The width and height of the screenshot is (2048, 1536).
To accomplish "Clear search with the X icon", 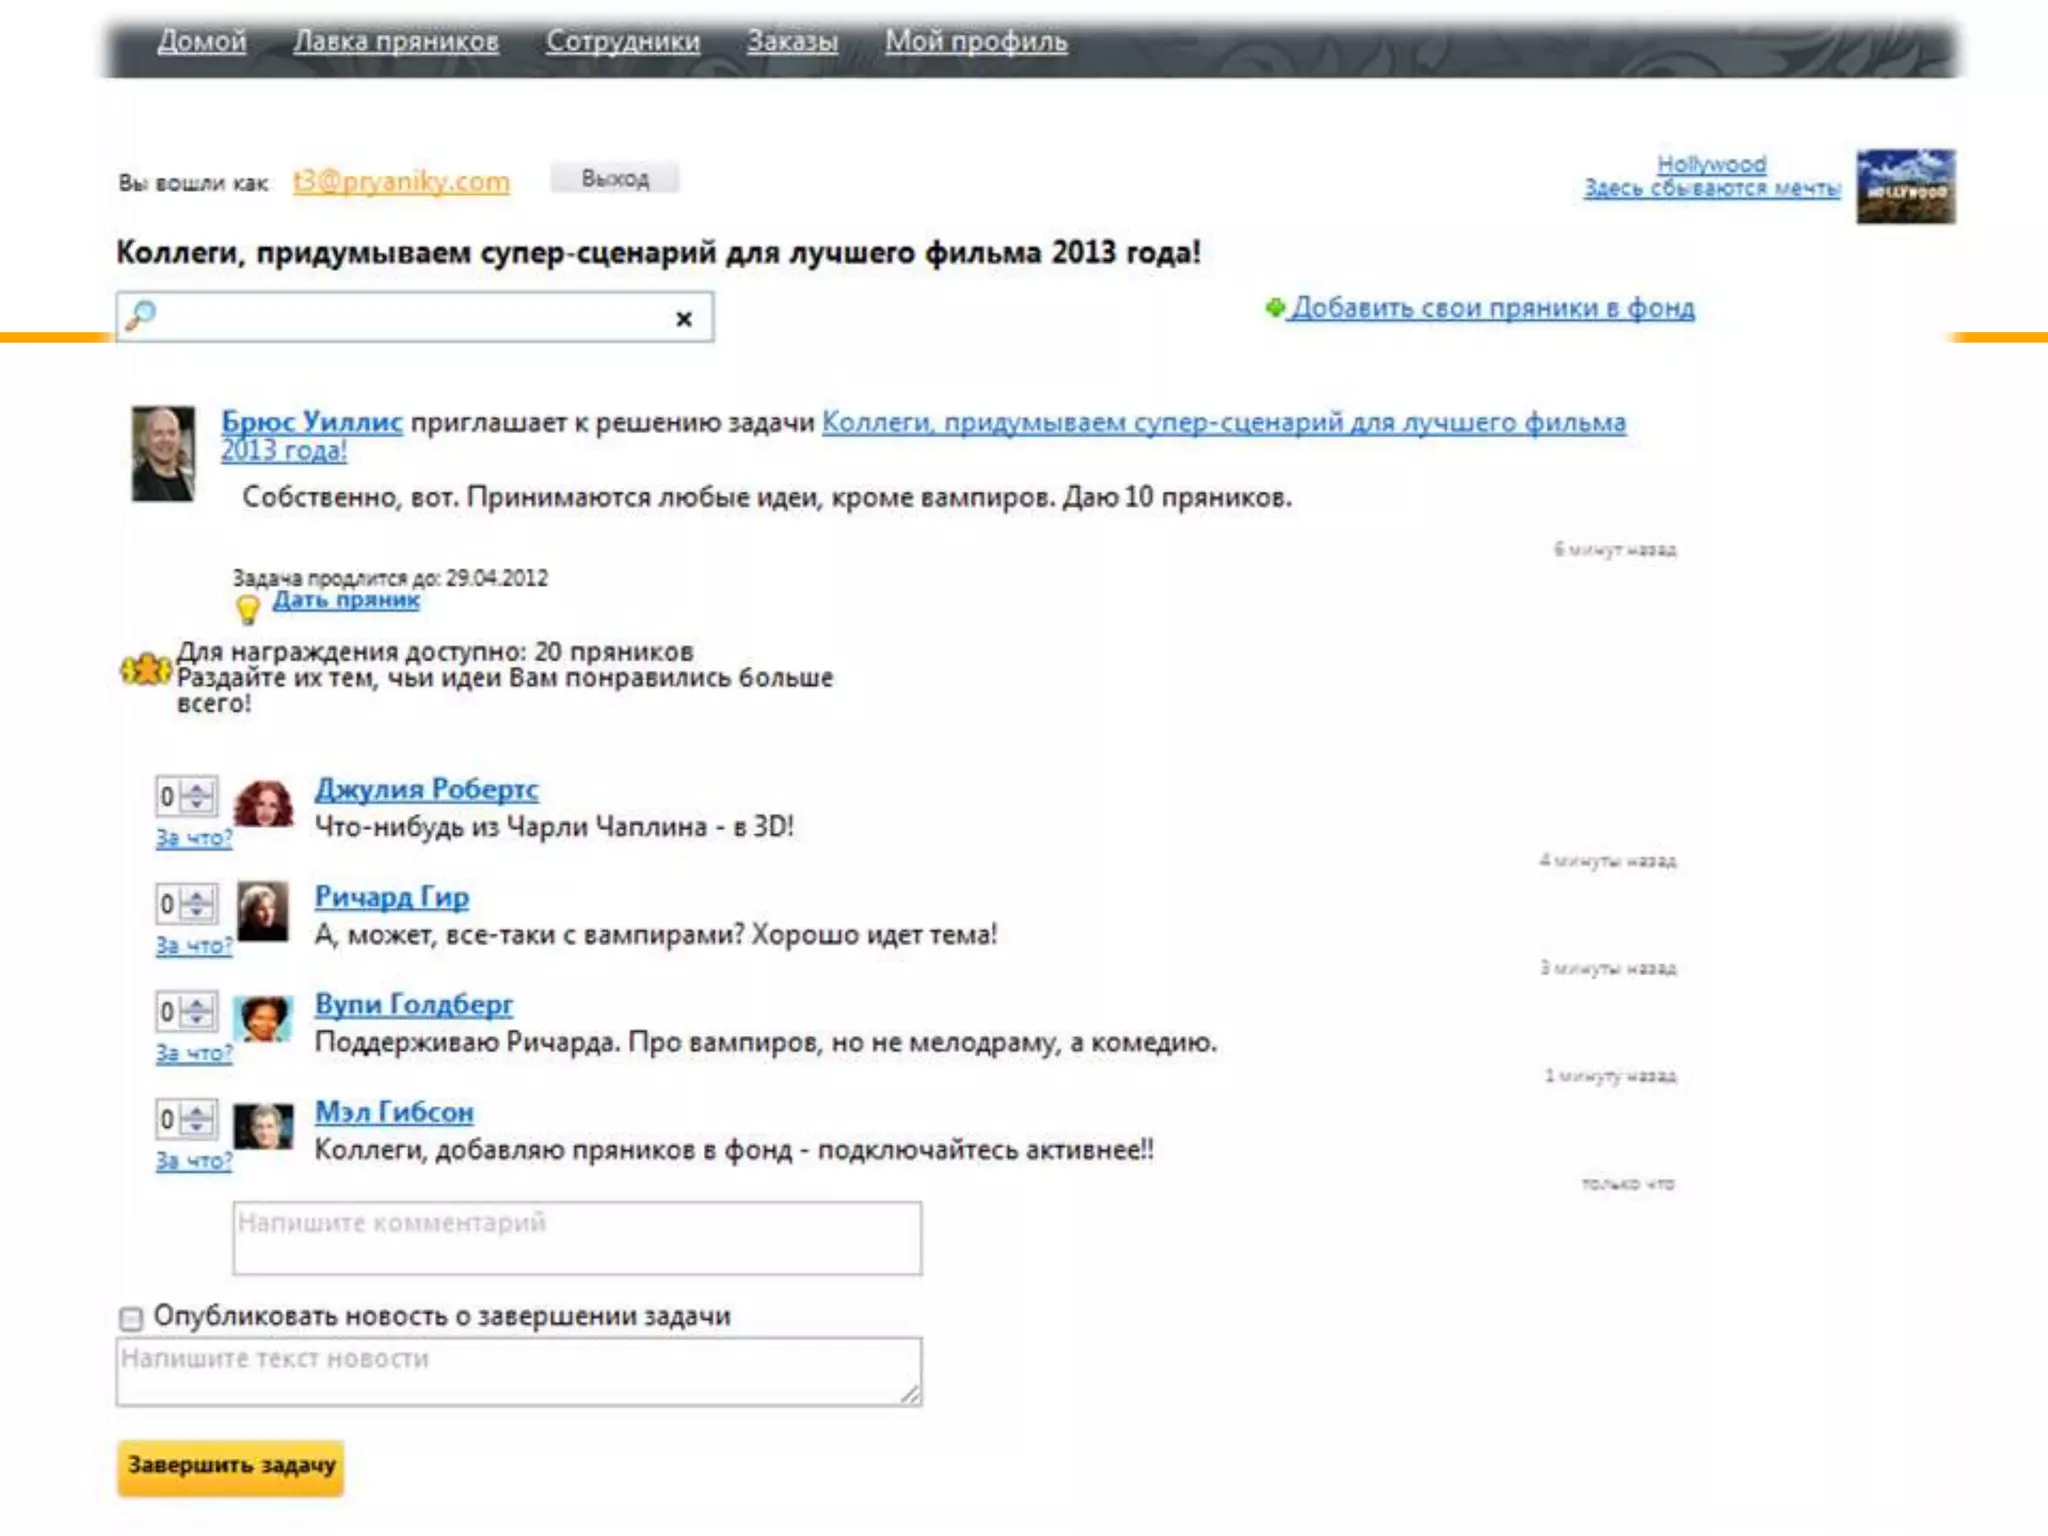I will [x=684, y=319].
